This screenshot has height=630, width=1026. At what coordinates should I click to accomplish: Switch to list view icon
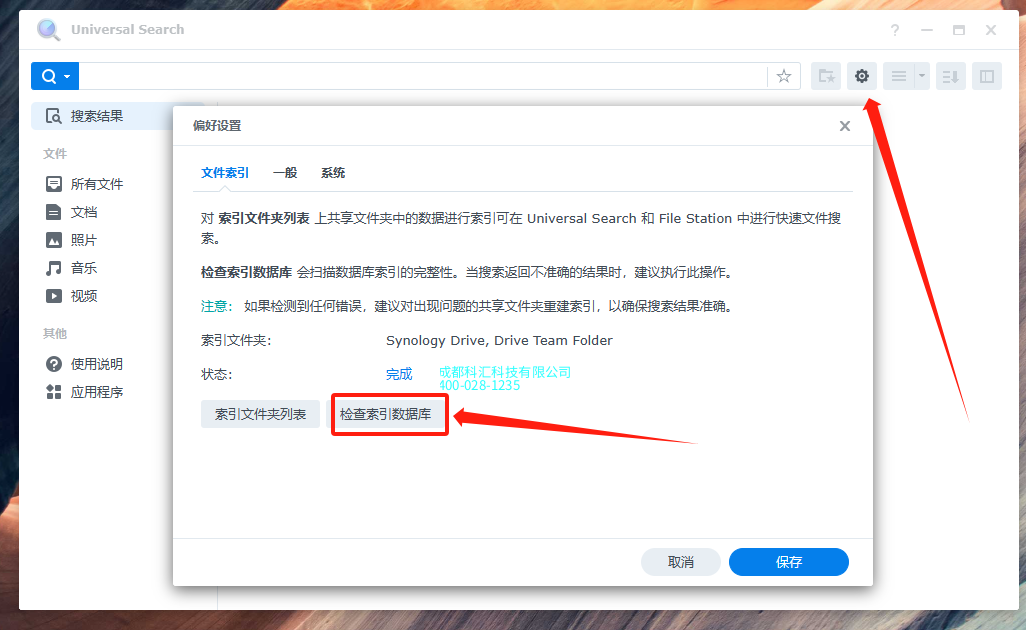tap(899, 77)
